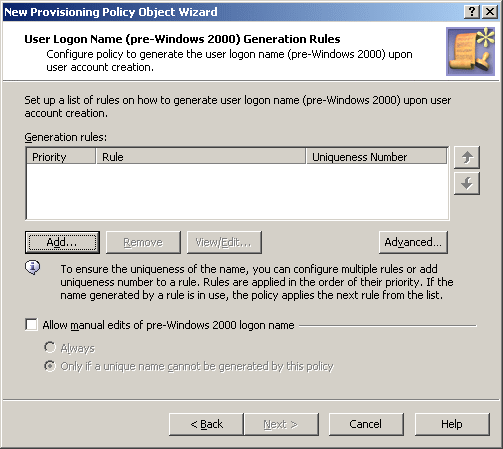Select the Always radio option
This screenshot has width=503, height=449.
tap(50, 347)
